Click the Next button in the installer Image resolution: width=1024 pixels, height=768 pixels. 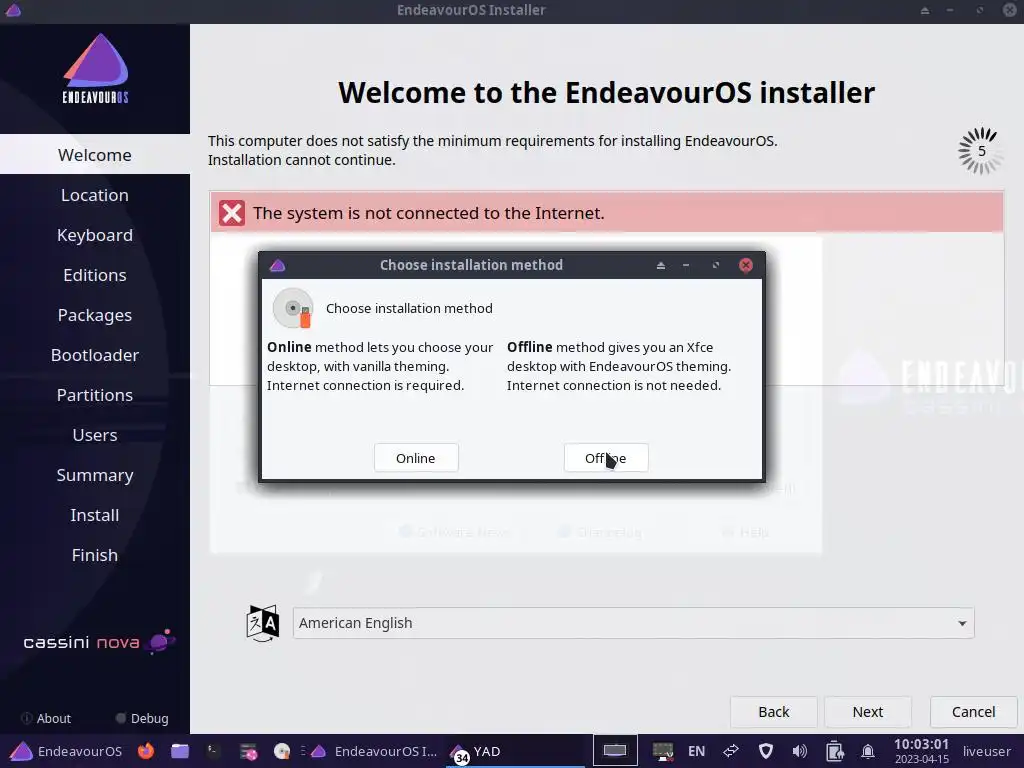point(867,712)
